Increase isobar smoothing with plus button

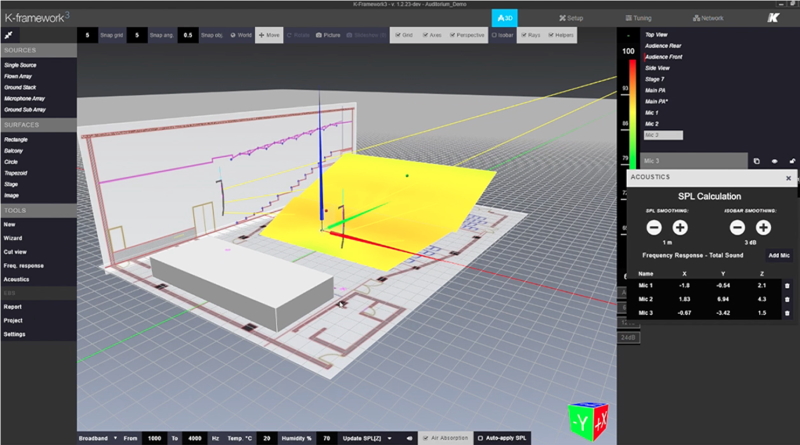click(763, 229)
